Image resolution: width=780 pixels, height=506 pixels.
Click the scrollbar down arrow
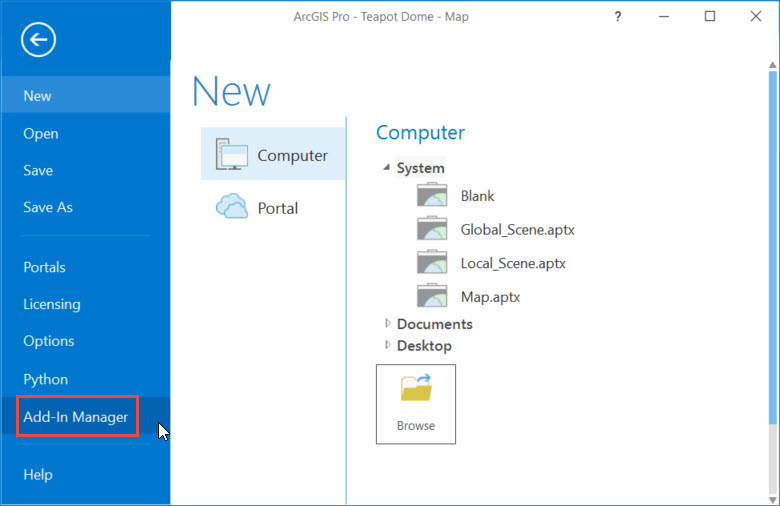(773, 500)
